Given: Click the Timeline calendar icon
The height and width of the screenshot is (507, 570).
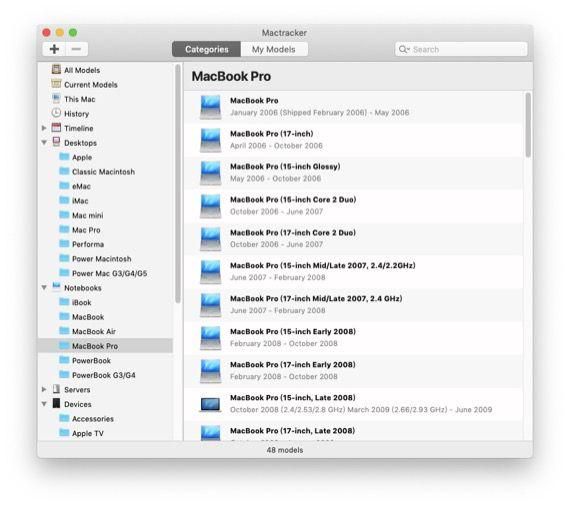Looking at the screenshot, I should pos(56,128).
